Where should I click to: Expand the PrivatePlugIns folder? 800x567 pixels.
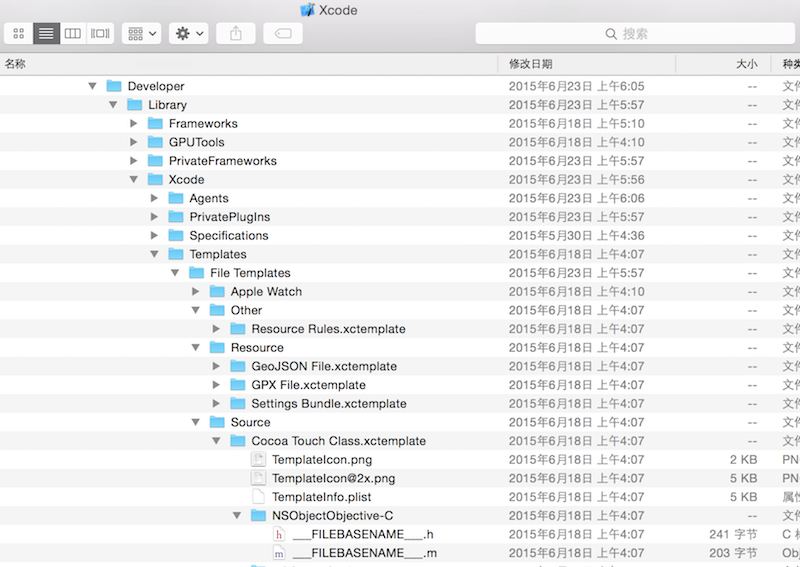click(154, 217)
